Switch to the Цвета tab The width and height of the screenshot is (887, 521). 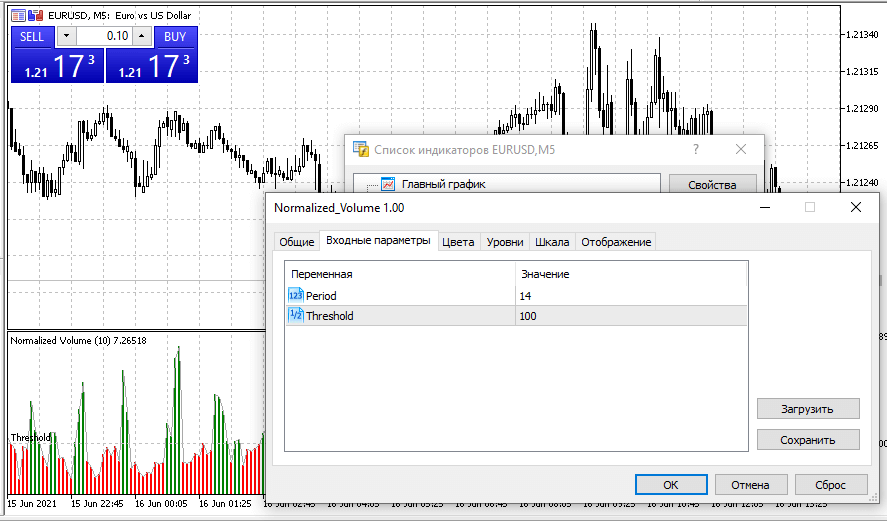pos(458,242)
